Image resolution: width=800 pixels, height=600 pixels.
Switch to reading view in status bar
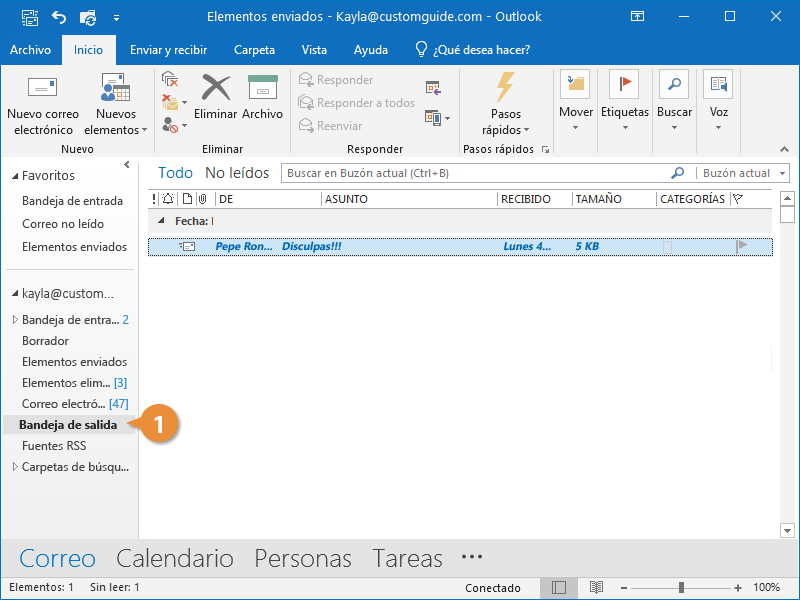click(596, 588)
